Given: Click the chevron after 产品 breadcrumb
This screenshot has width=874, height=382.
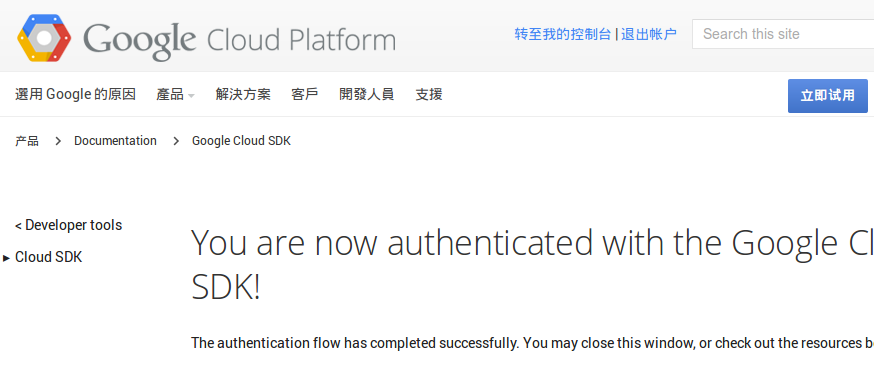Looking at the screenshot, I should click(58, 141).
